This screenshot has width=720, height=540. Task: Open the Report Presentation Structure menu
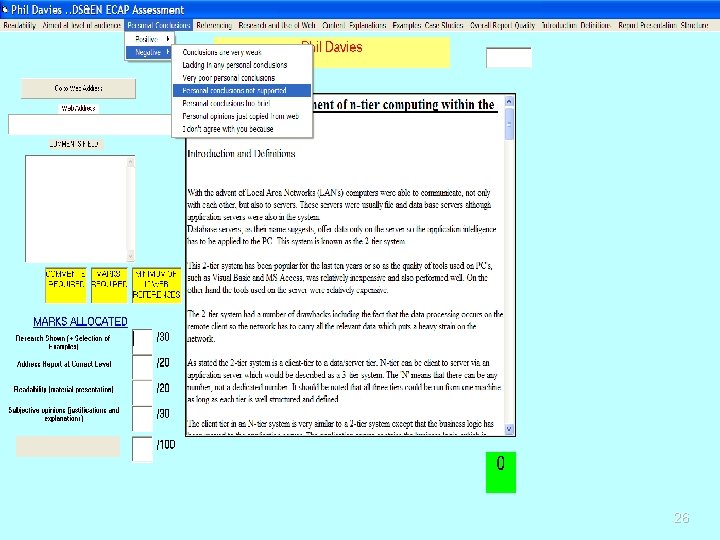(x=663, y=25)
